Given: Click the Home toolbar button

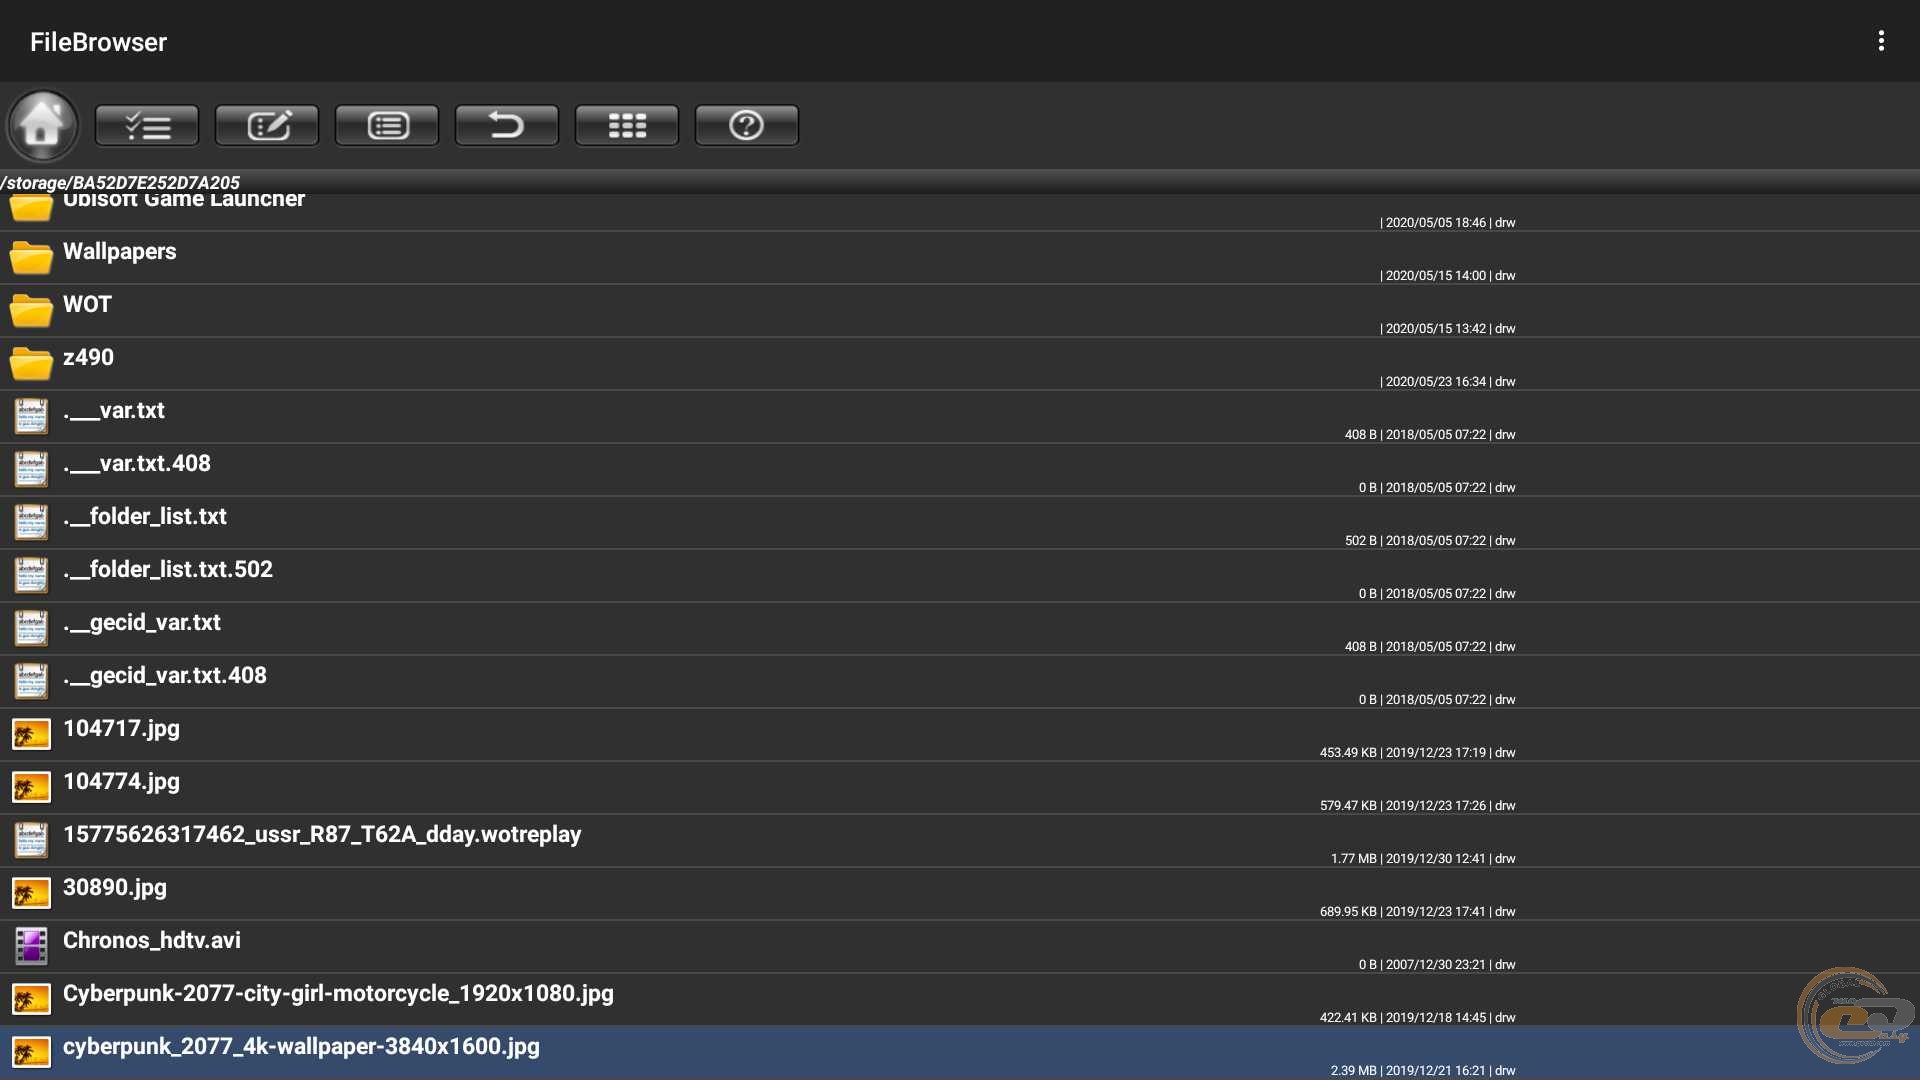Looking at the screenshot, I should [42, 125].
